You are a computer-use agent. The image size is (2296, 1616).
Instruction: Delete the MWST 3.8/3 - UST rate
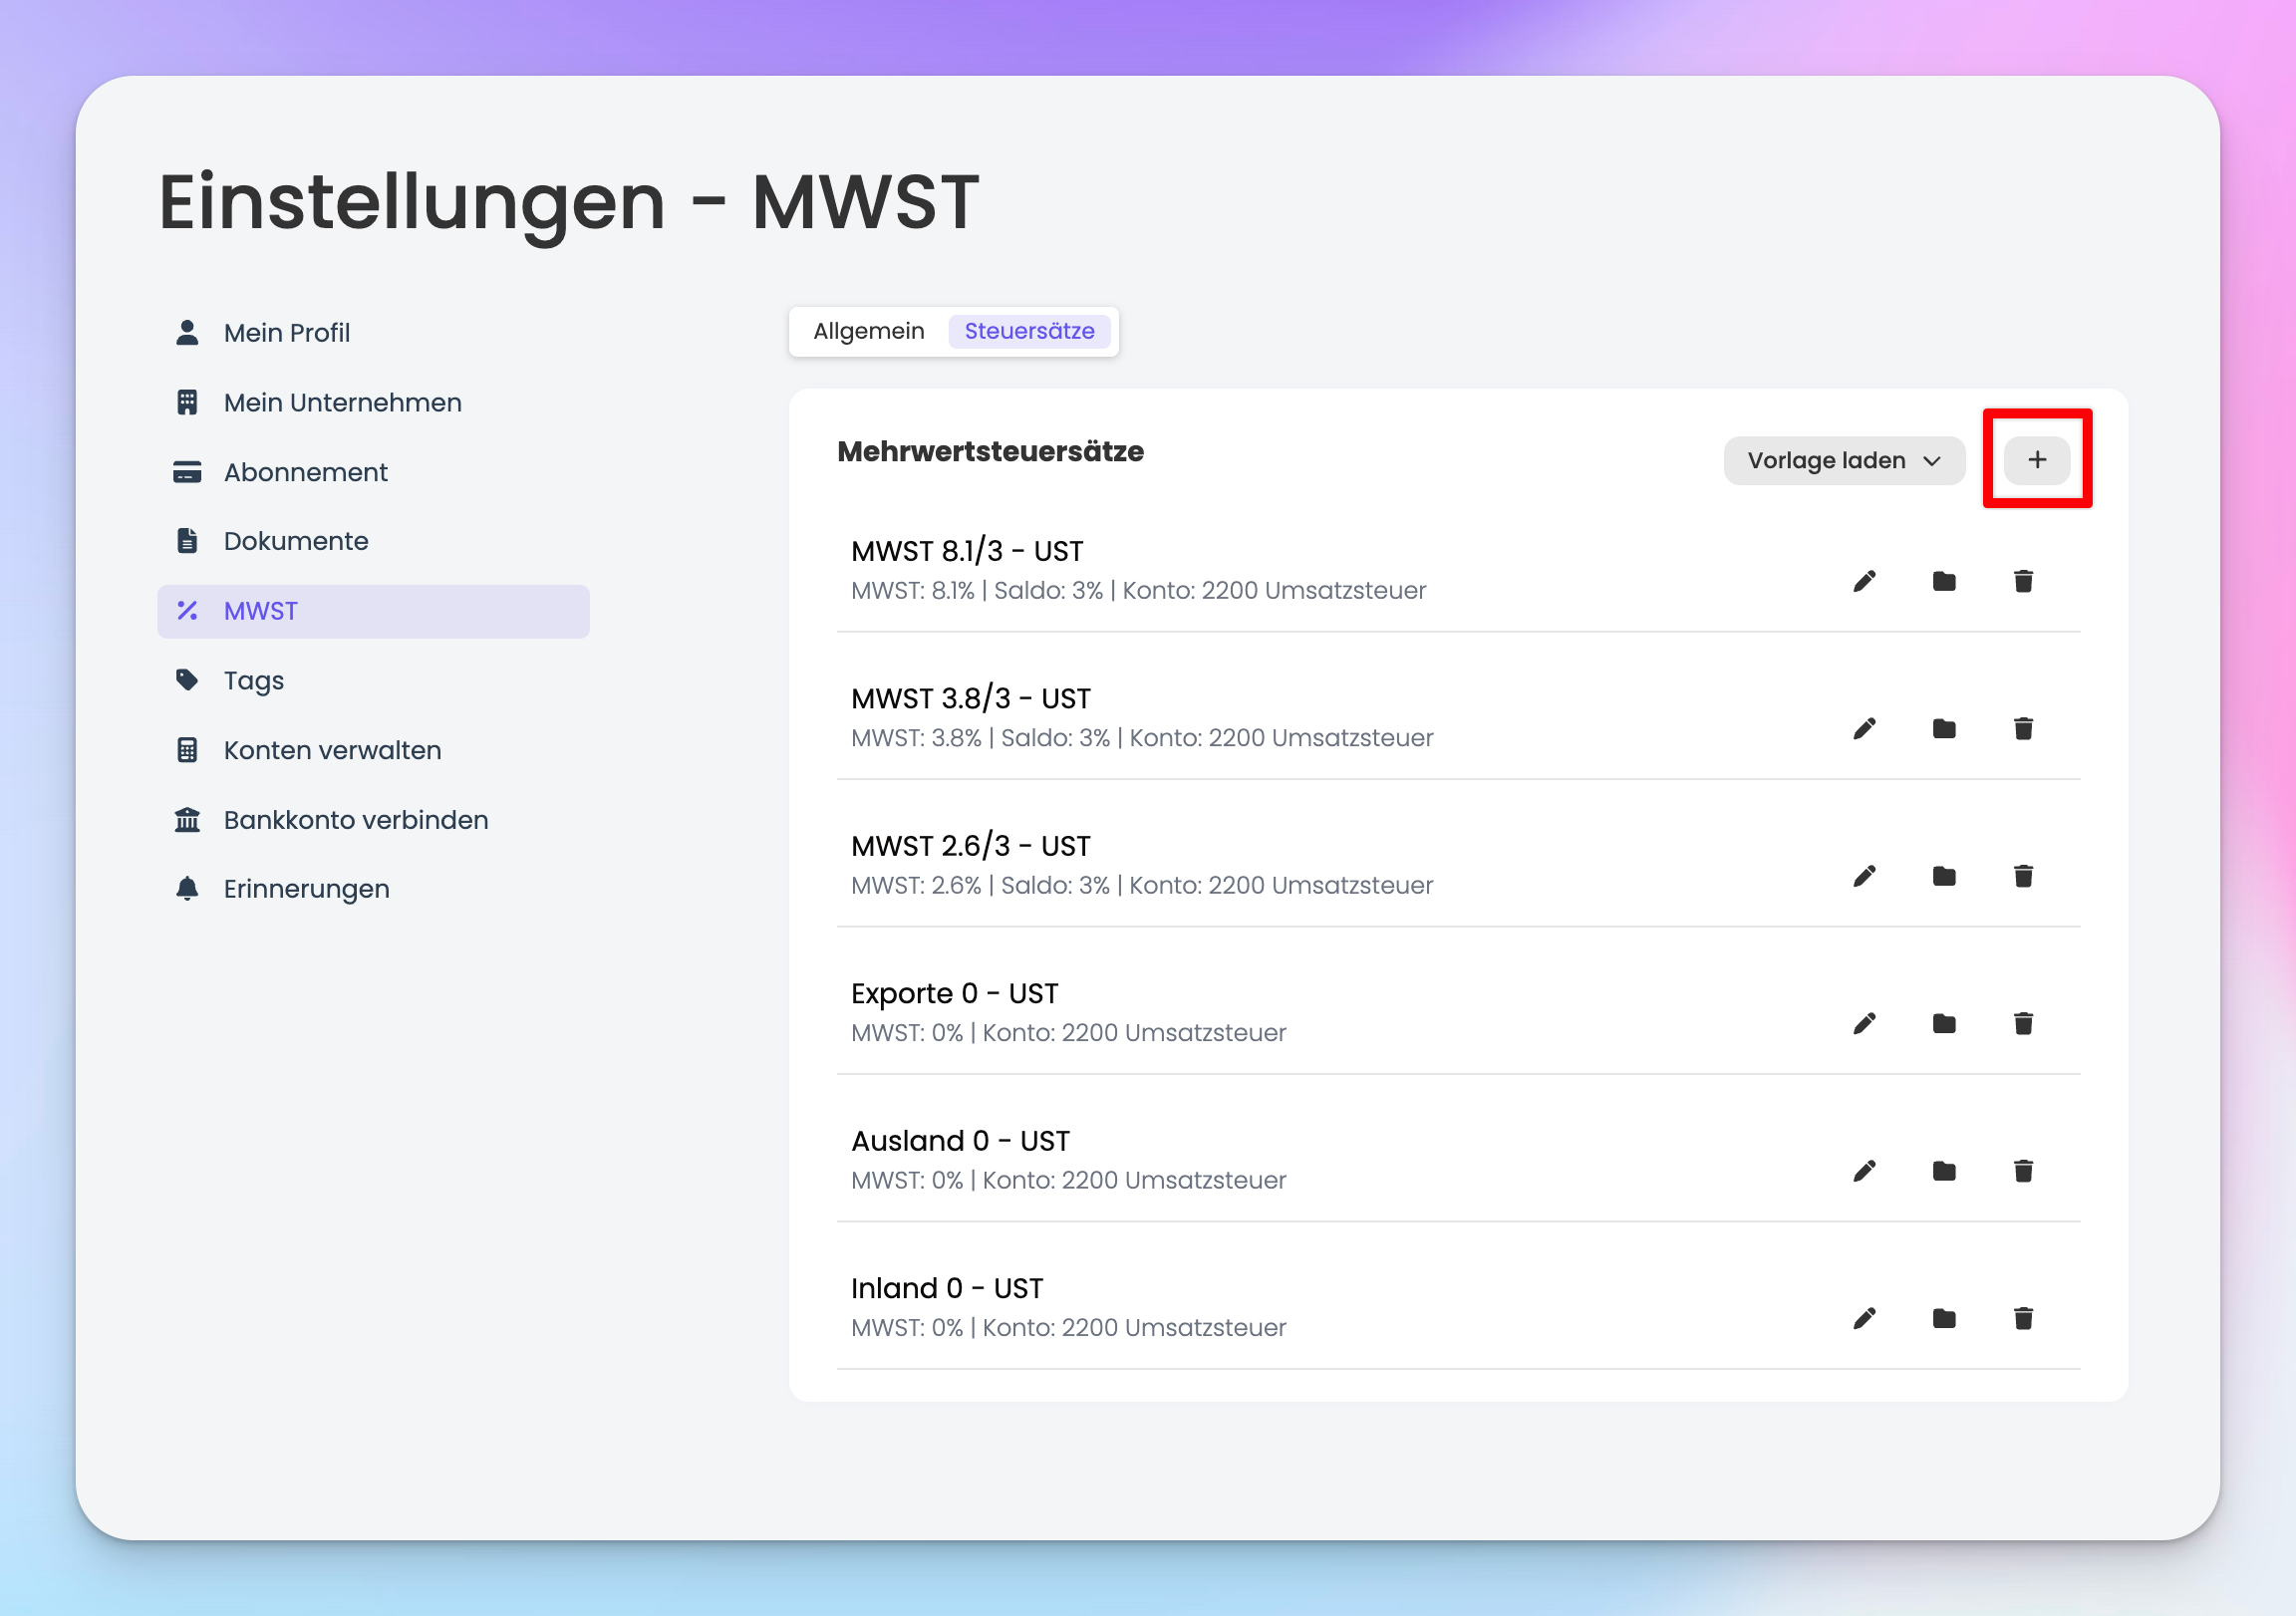click(x=2022, y=728)
